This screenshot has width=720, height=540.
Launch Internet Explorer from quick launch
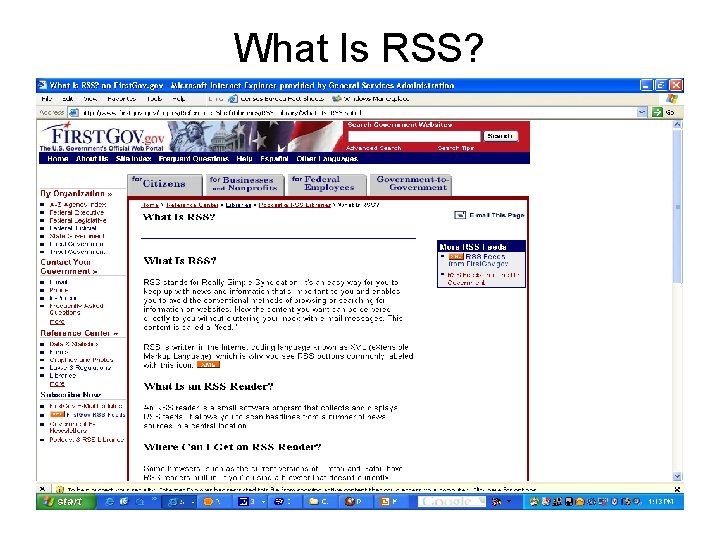tap(109, 502)
